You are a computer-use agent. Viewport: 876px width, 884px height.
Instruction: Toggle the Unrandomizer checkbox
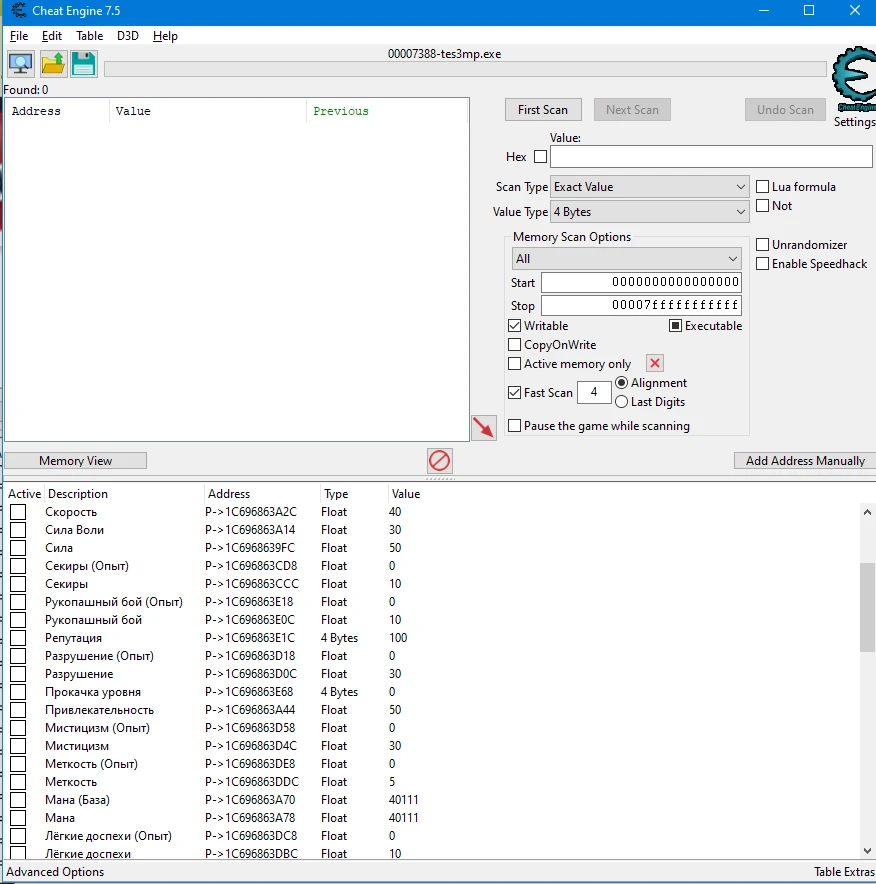[x=762, y=244]
